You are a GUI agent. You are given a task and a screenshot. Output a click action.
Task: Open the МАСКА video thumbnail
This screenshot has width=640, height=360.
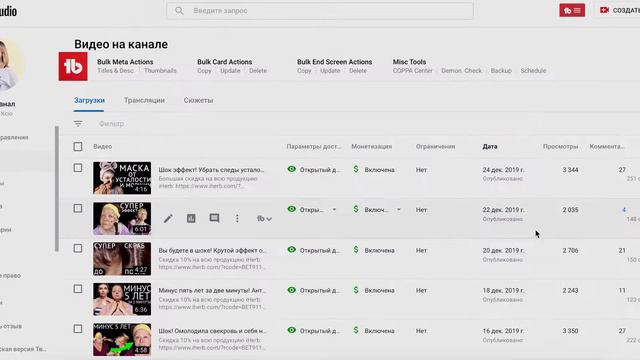[x=122, y=178]
